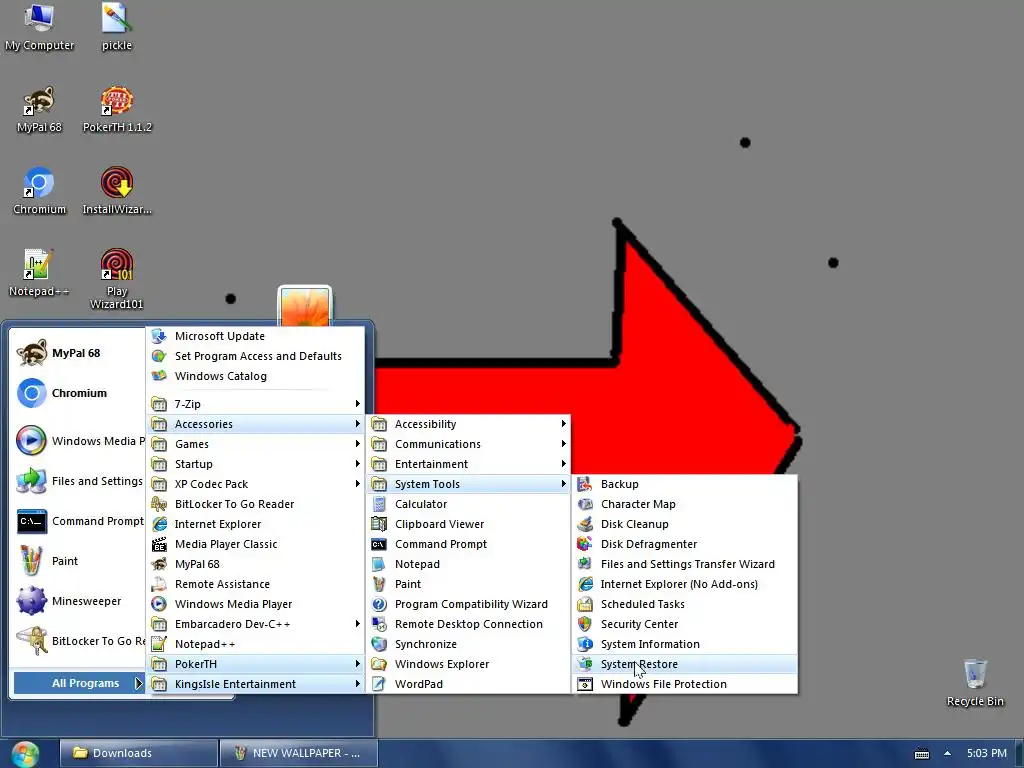Open Paint from Accessories menu
This screenshot has width=1024, height=768.
(x=468, y=584)
